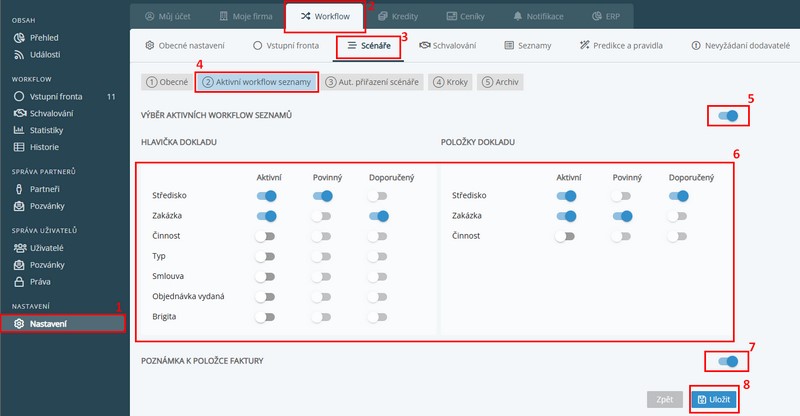The height and width of the screenshot is (416, 800).
Task: Open the Predikce a pravidla tab
Action: [620, 45]
